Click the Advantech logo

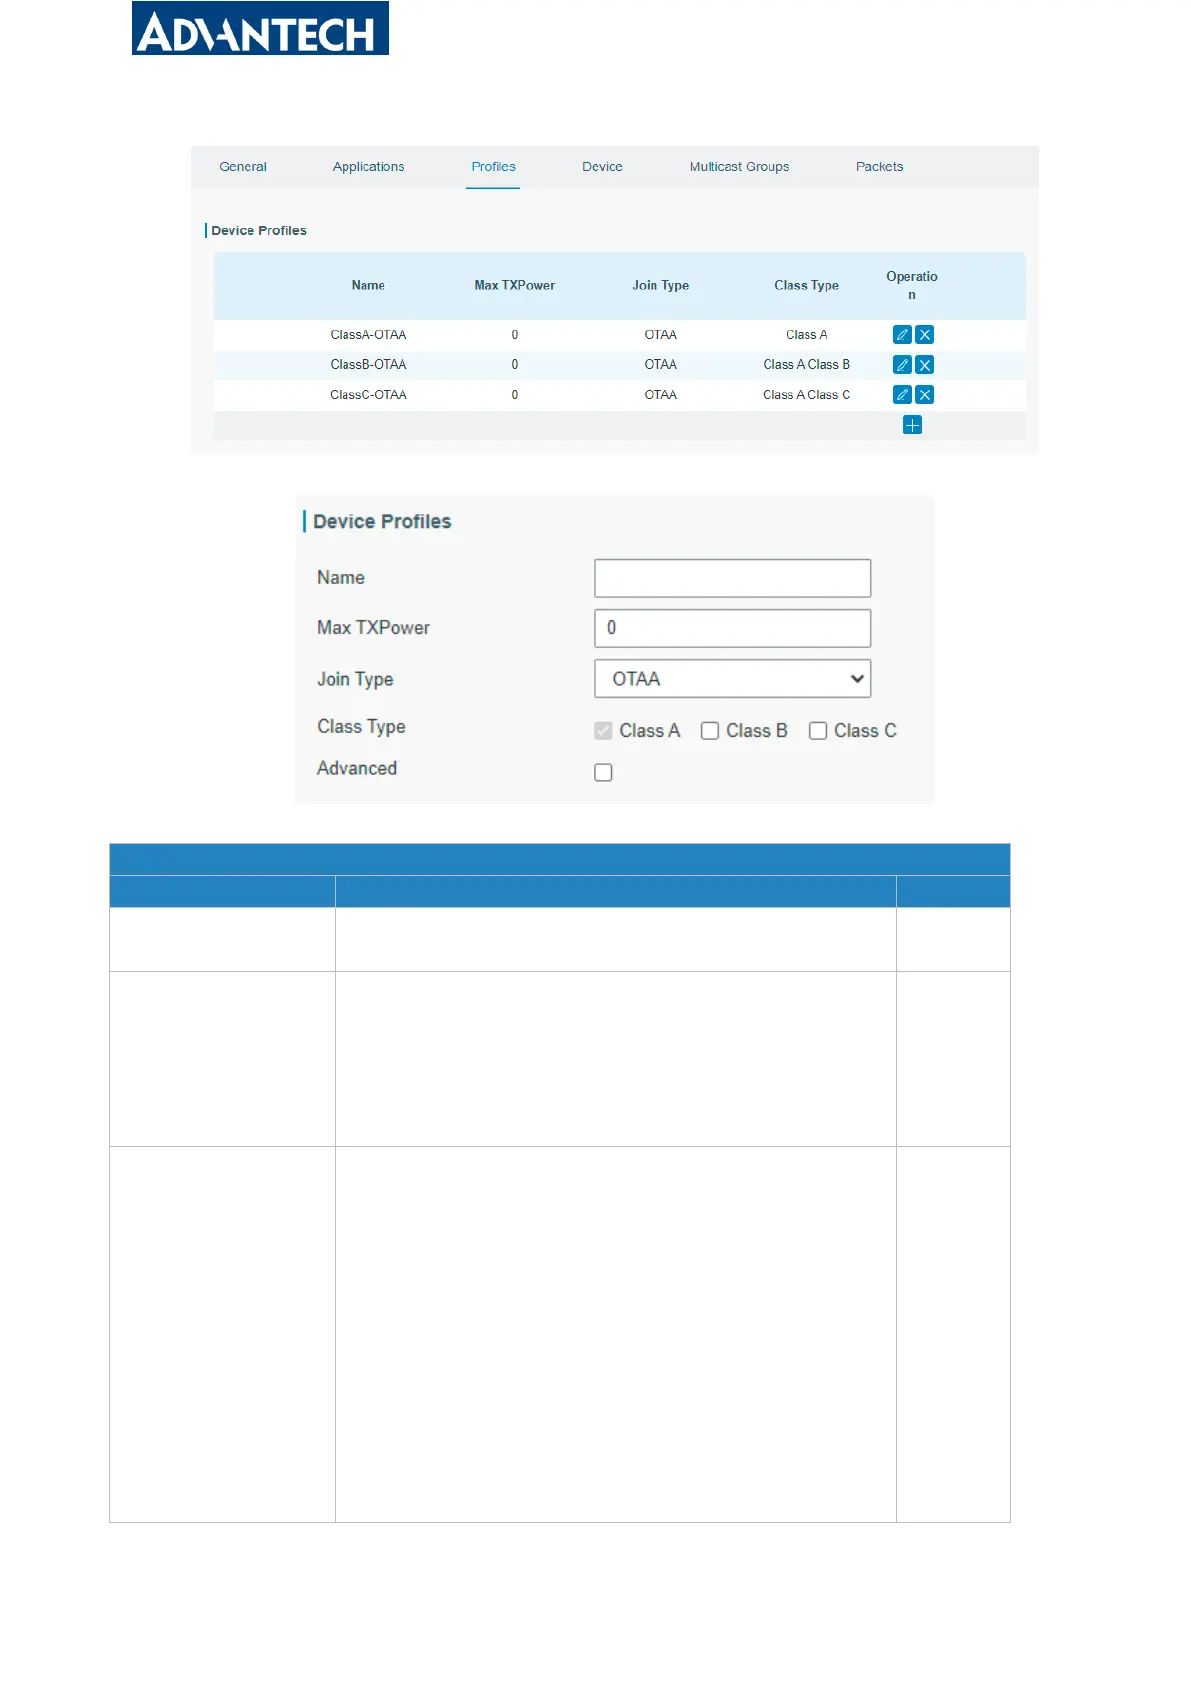[x=260, y=29]
